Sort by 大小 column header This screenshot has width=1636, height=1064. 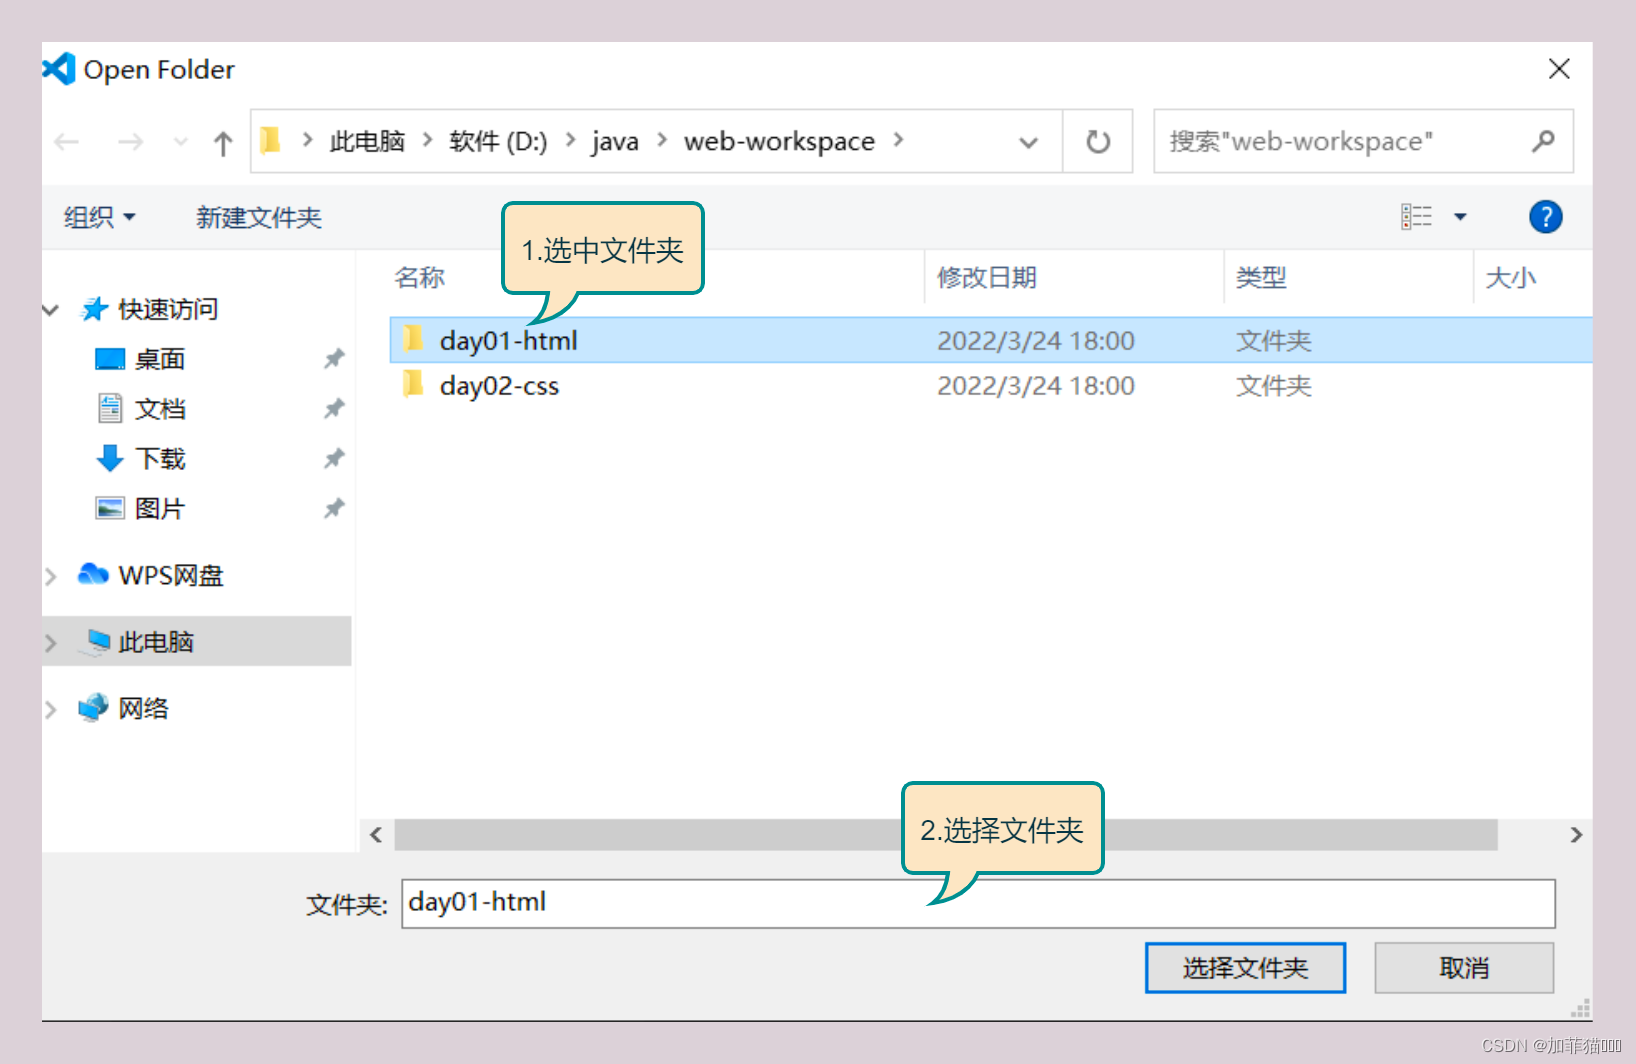(x=1510, y=277)
